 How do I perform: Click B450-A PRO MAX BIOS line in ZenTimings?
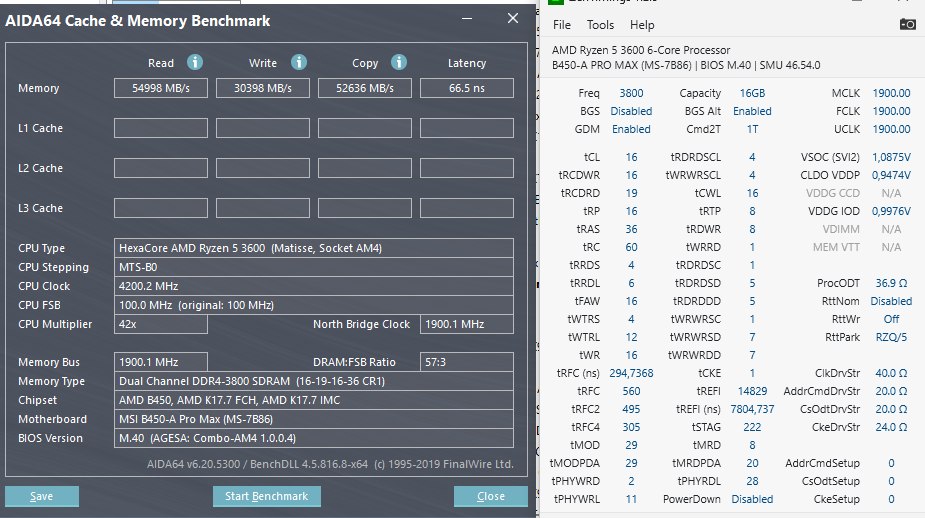(686, 65)
